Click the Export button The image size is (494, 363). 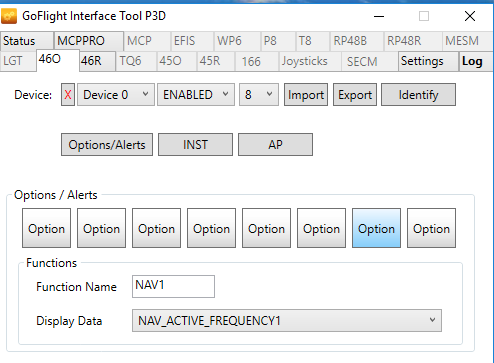(355, 95)
